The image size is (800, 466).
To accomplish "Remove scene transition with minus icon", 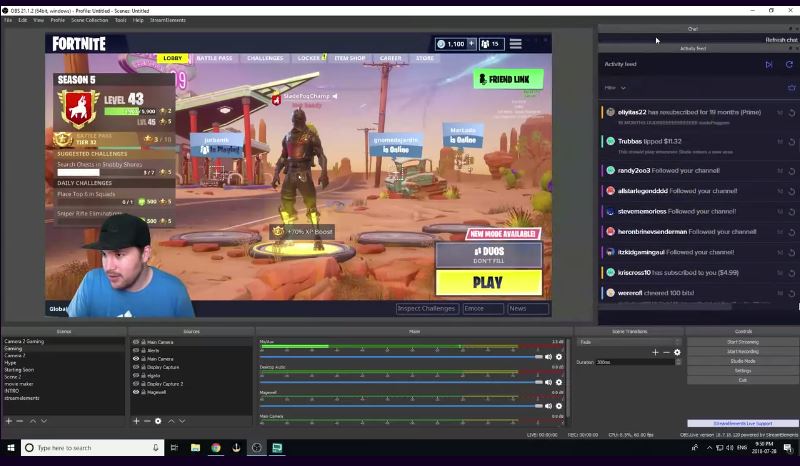I will pyautogui.click(x=666, y=352).
